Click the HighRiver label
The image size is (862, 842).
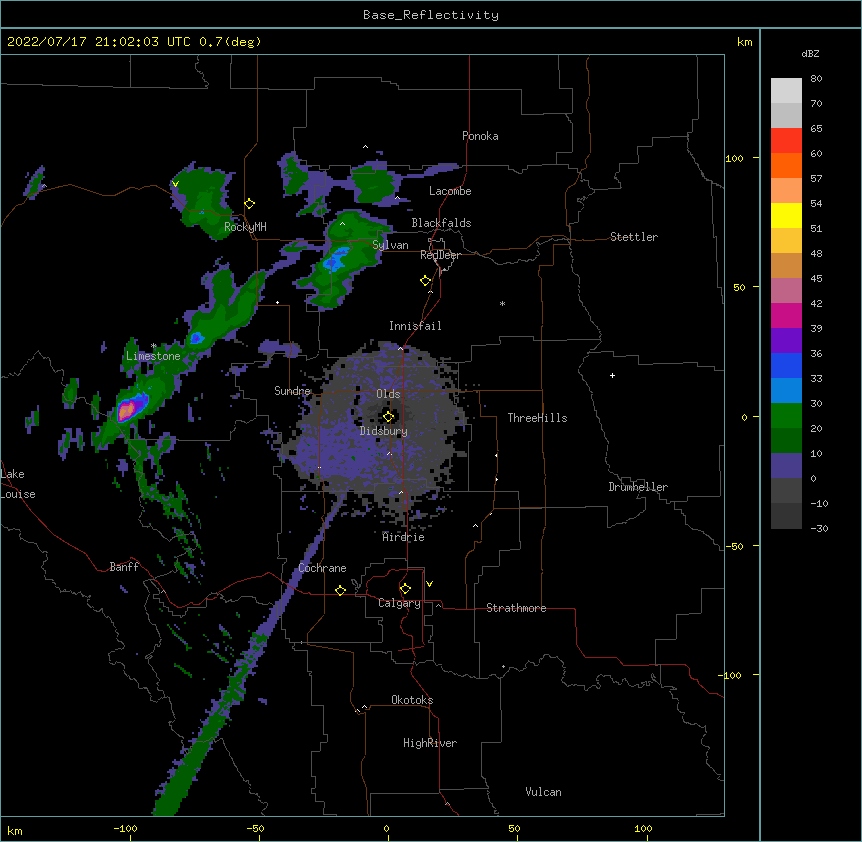click(x=430, y=743)
